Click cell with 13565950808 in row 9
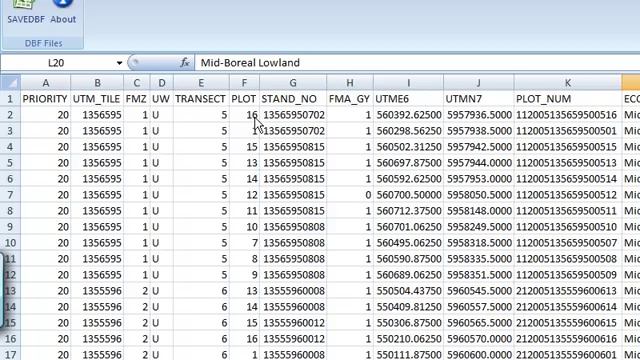The width and height of the screenshot is (640, 360). (293, 227)
